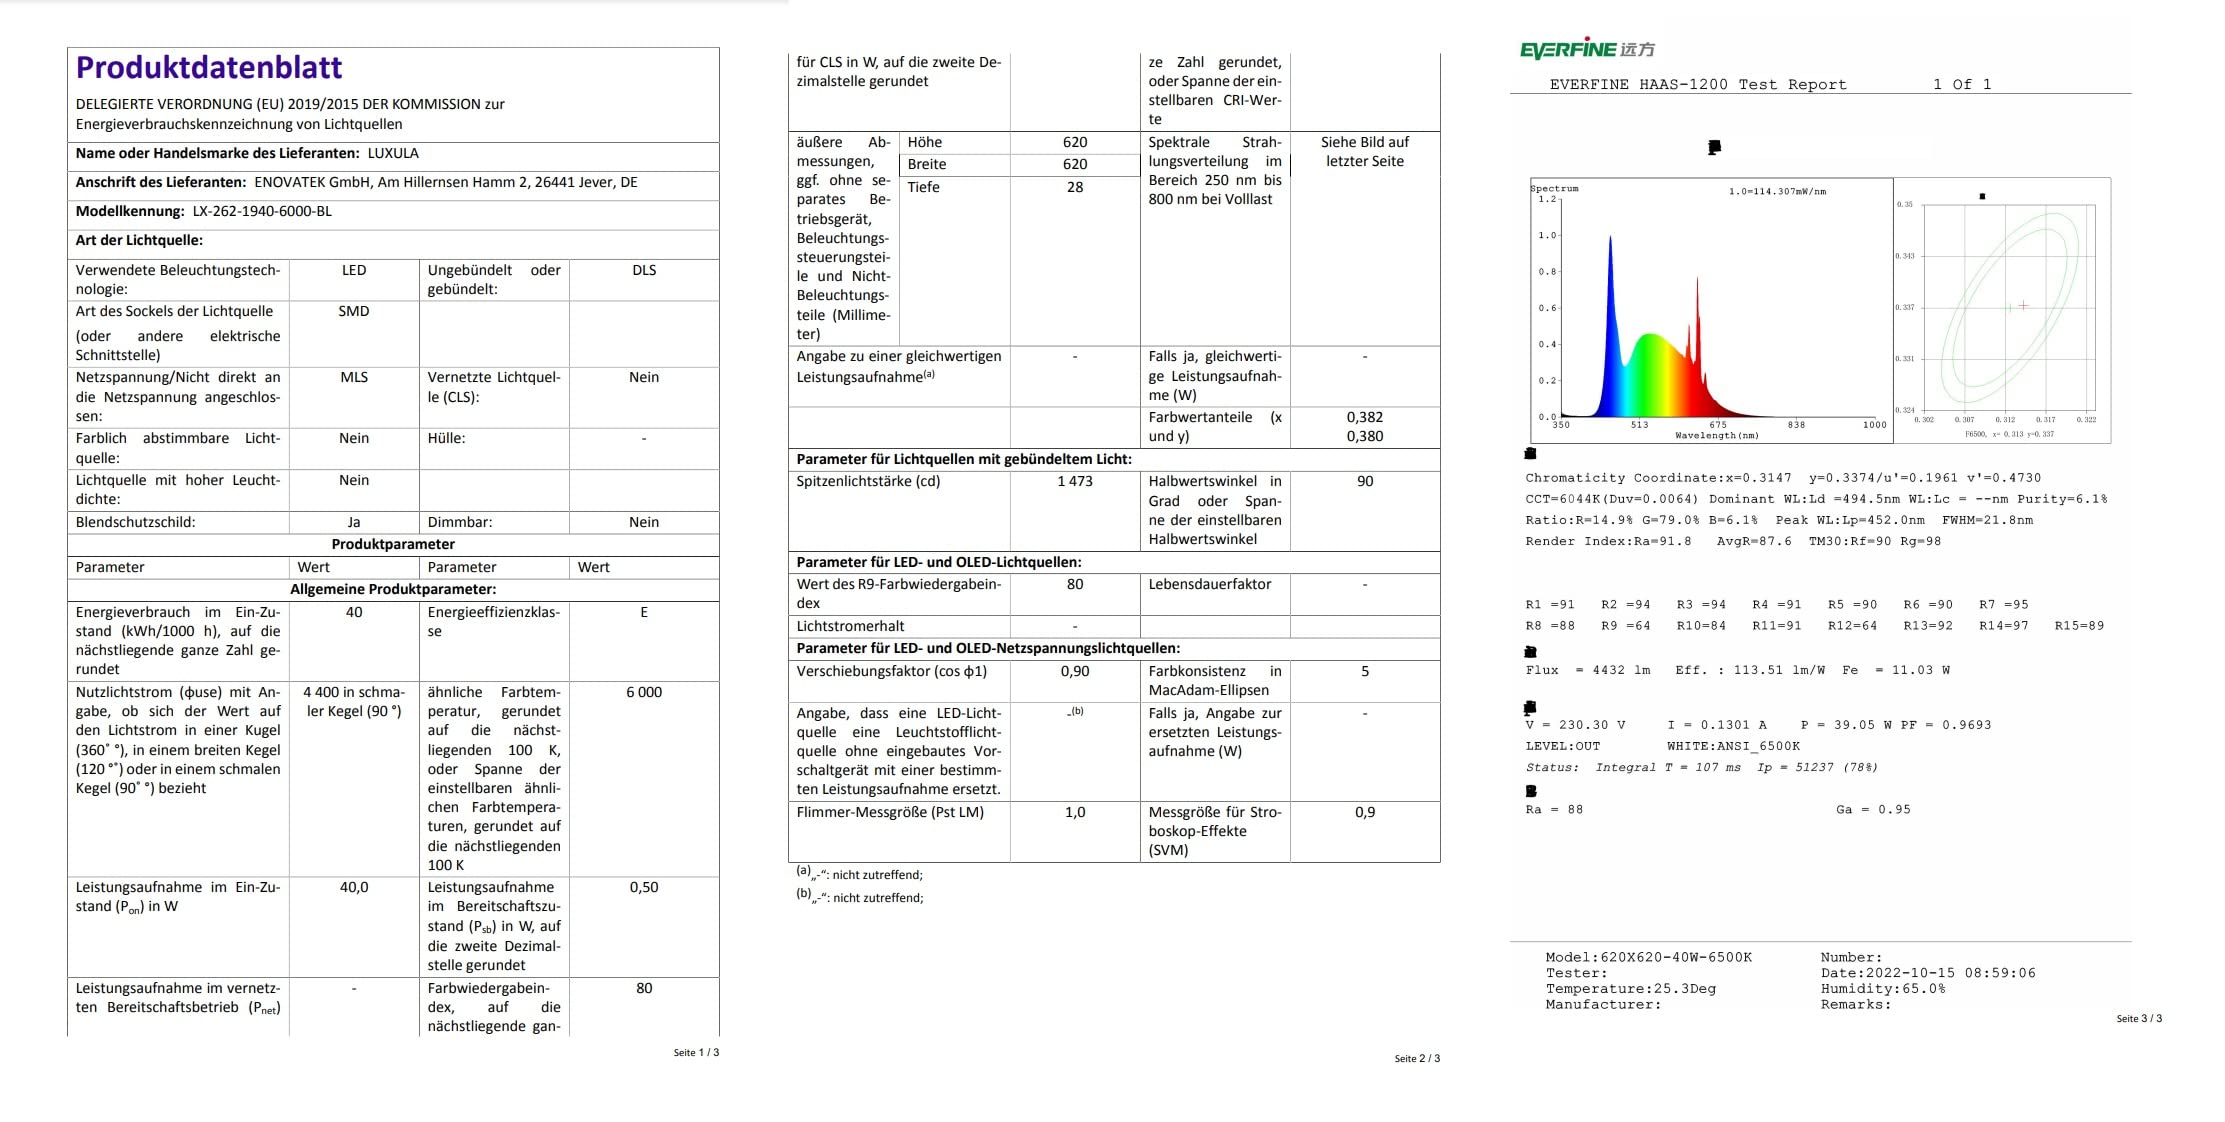Viewport: 2225px width, 1122px height.
Task: Click "WHITE:ANSI_6500K" text
Action: [x=1733, y=746]
